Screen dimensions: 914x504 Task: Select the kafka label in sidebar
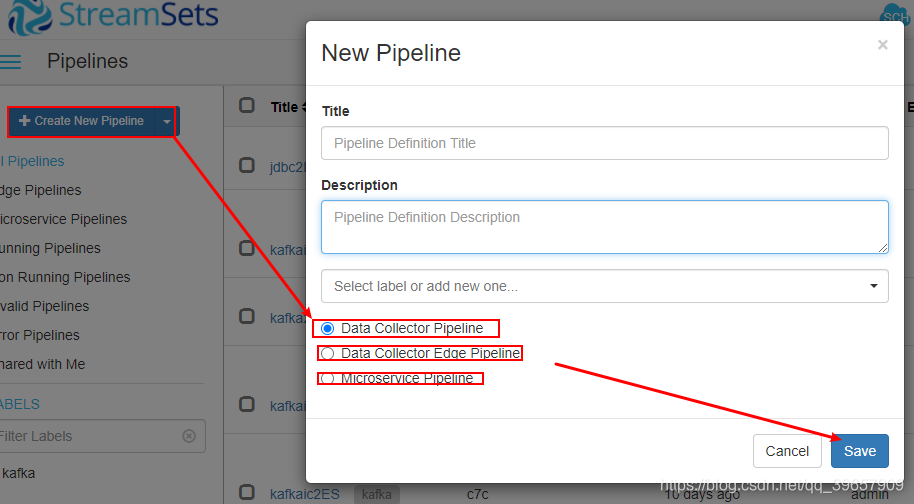[18, 473]
